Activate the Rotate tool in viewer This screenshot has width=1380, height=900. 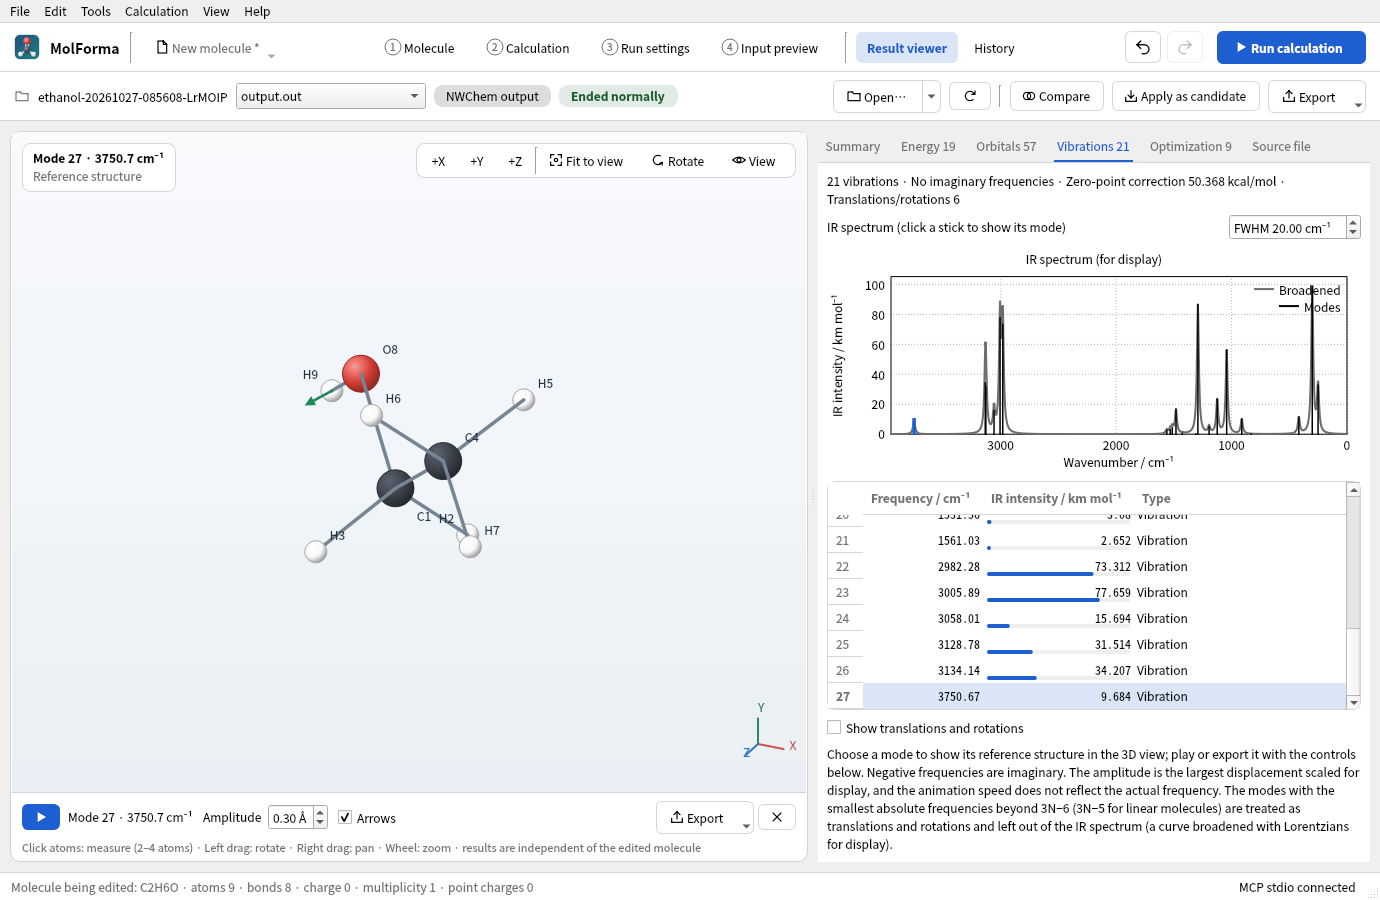(678, 161)
